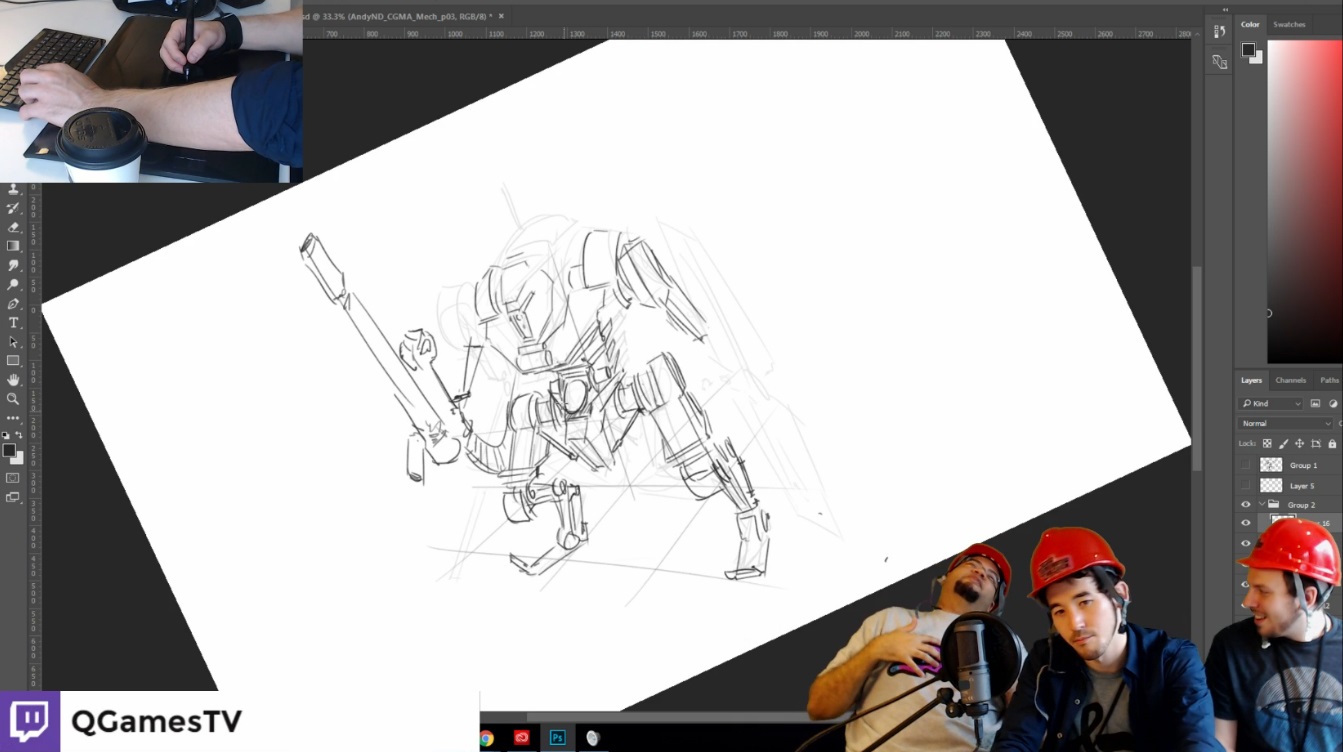Hide Group 2 with its eye icon
The image size is (1343, 752).
(x=1245, y=505)
